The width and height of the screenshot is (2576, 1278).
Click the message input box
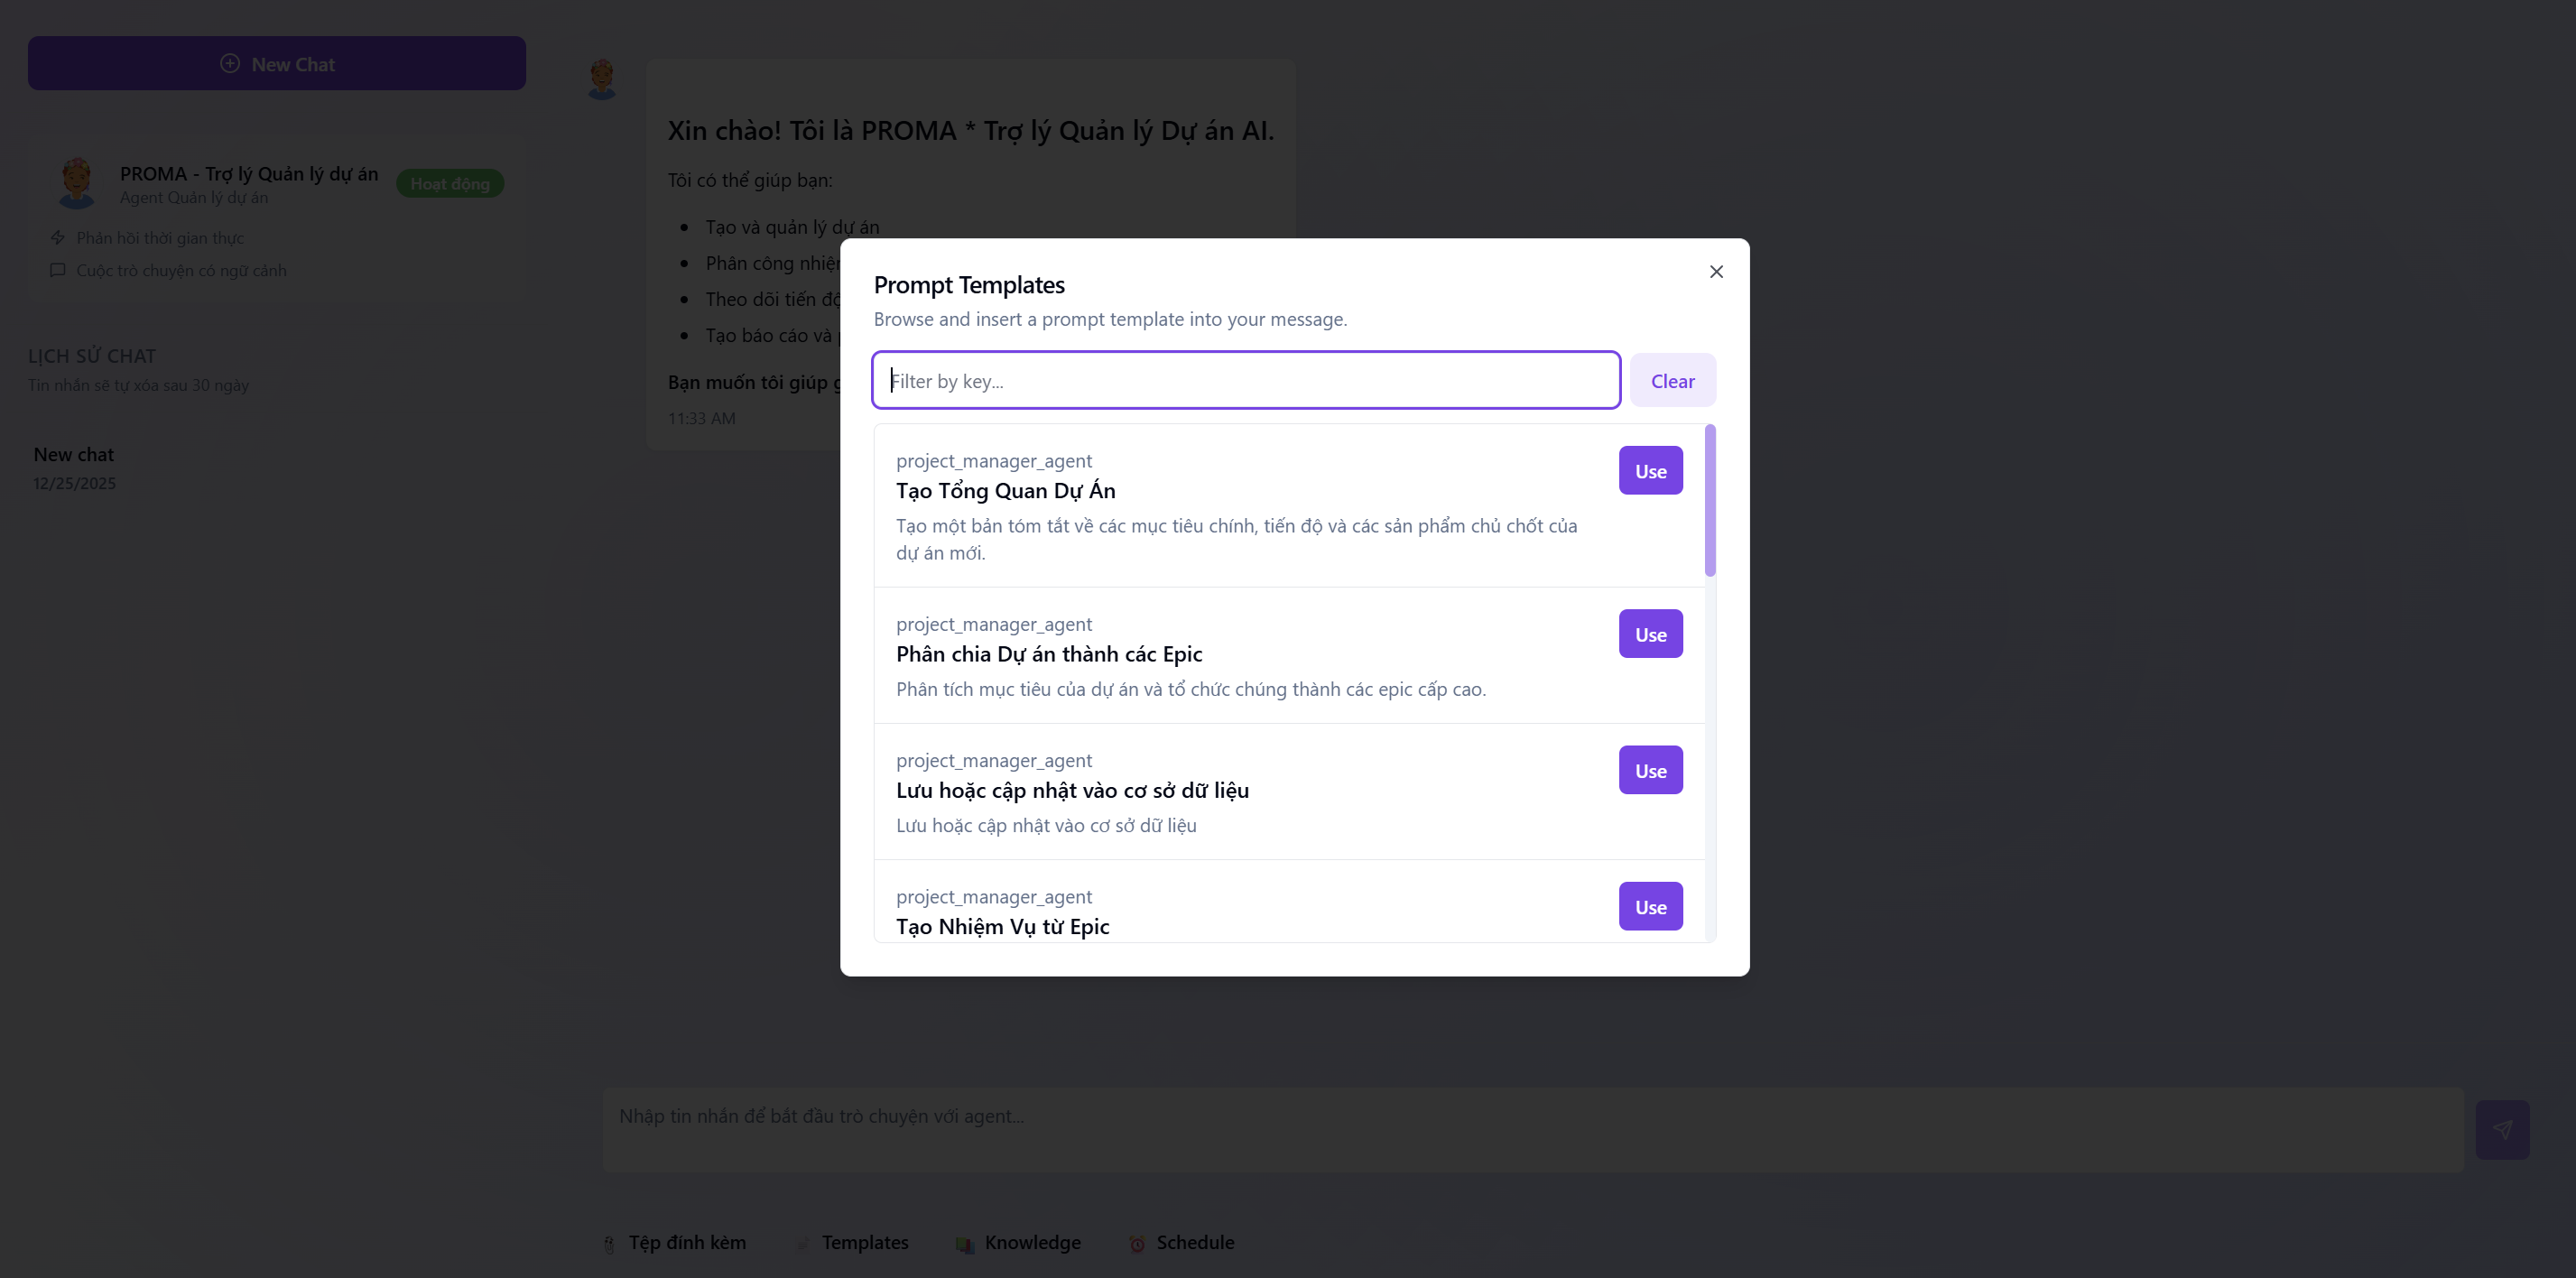pyautogui.click(x=1532, y=1130)
